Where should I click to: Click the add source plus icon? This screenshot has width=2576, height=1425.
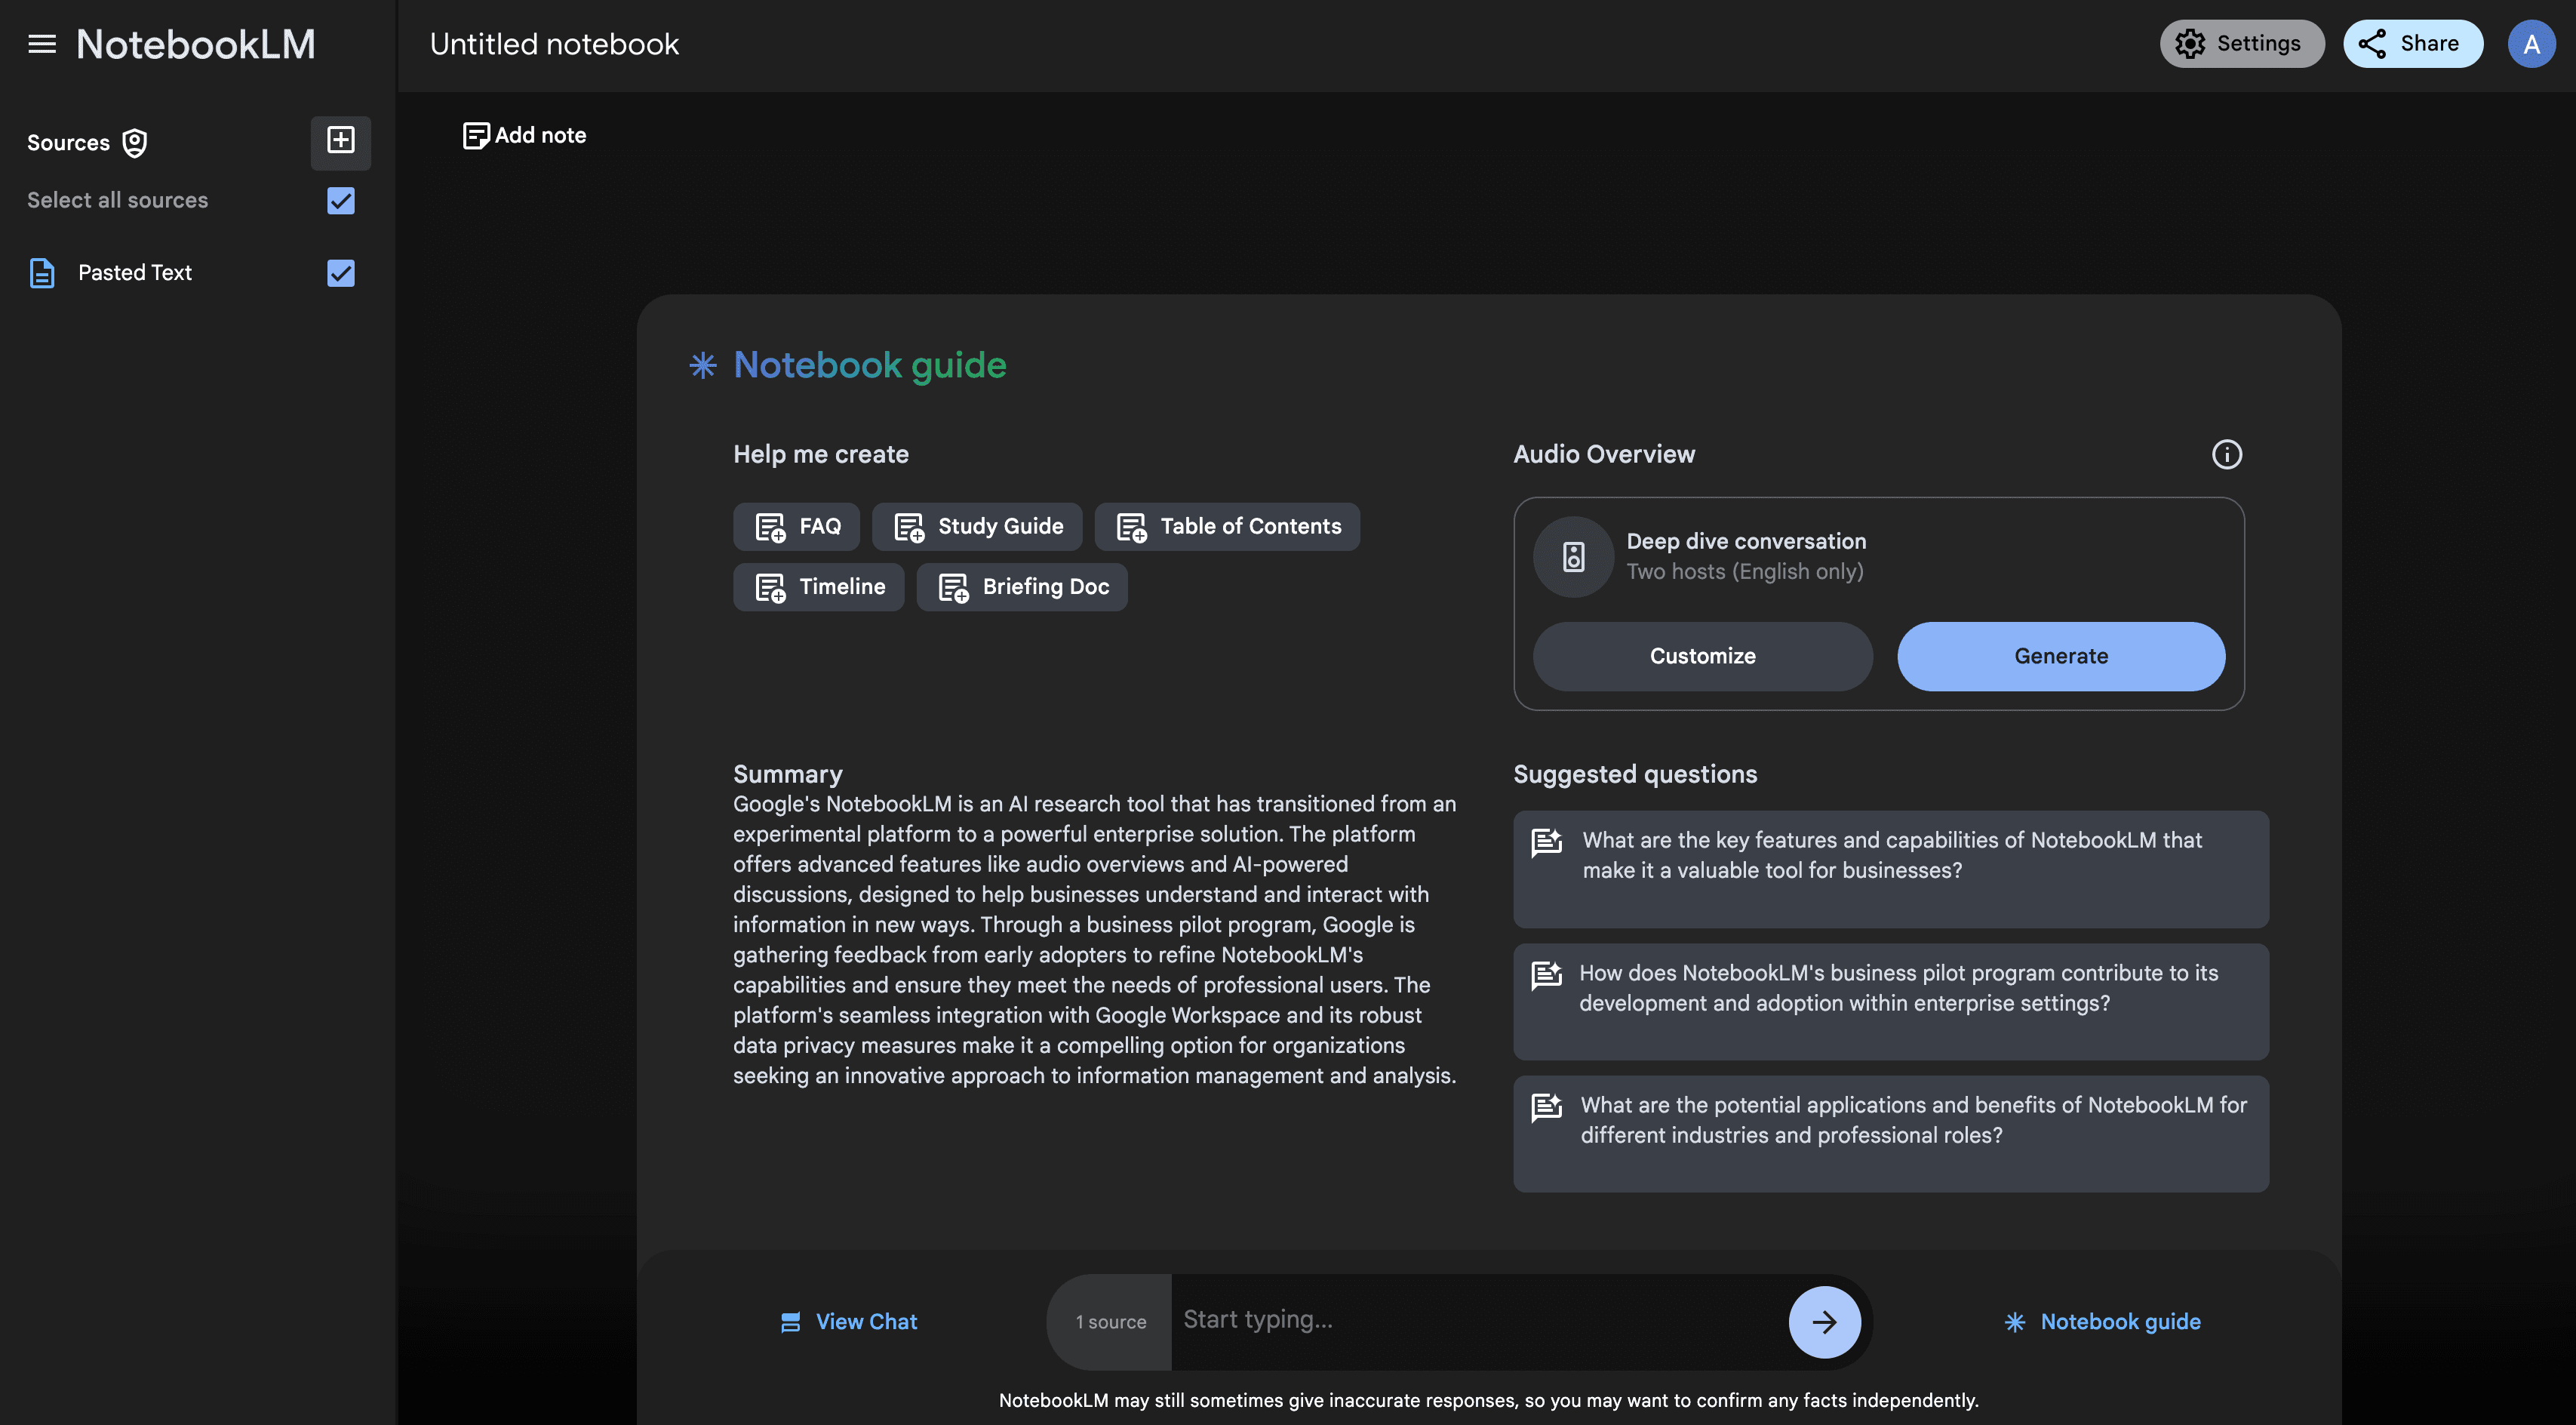[341, 141]
